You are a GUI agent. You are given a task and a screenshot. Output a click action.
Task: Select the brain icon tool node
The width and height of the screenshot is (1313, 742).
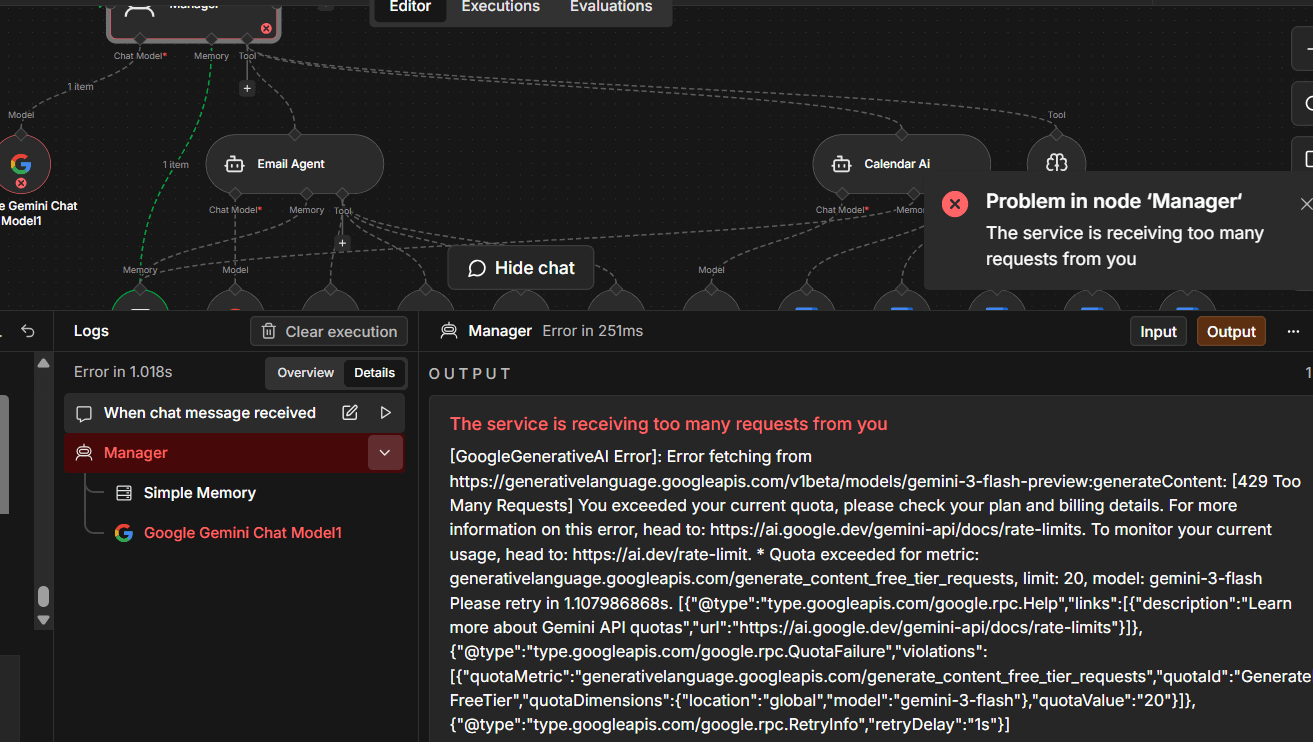1056,163
